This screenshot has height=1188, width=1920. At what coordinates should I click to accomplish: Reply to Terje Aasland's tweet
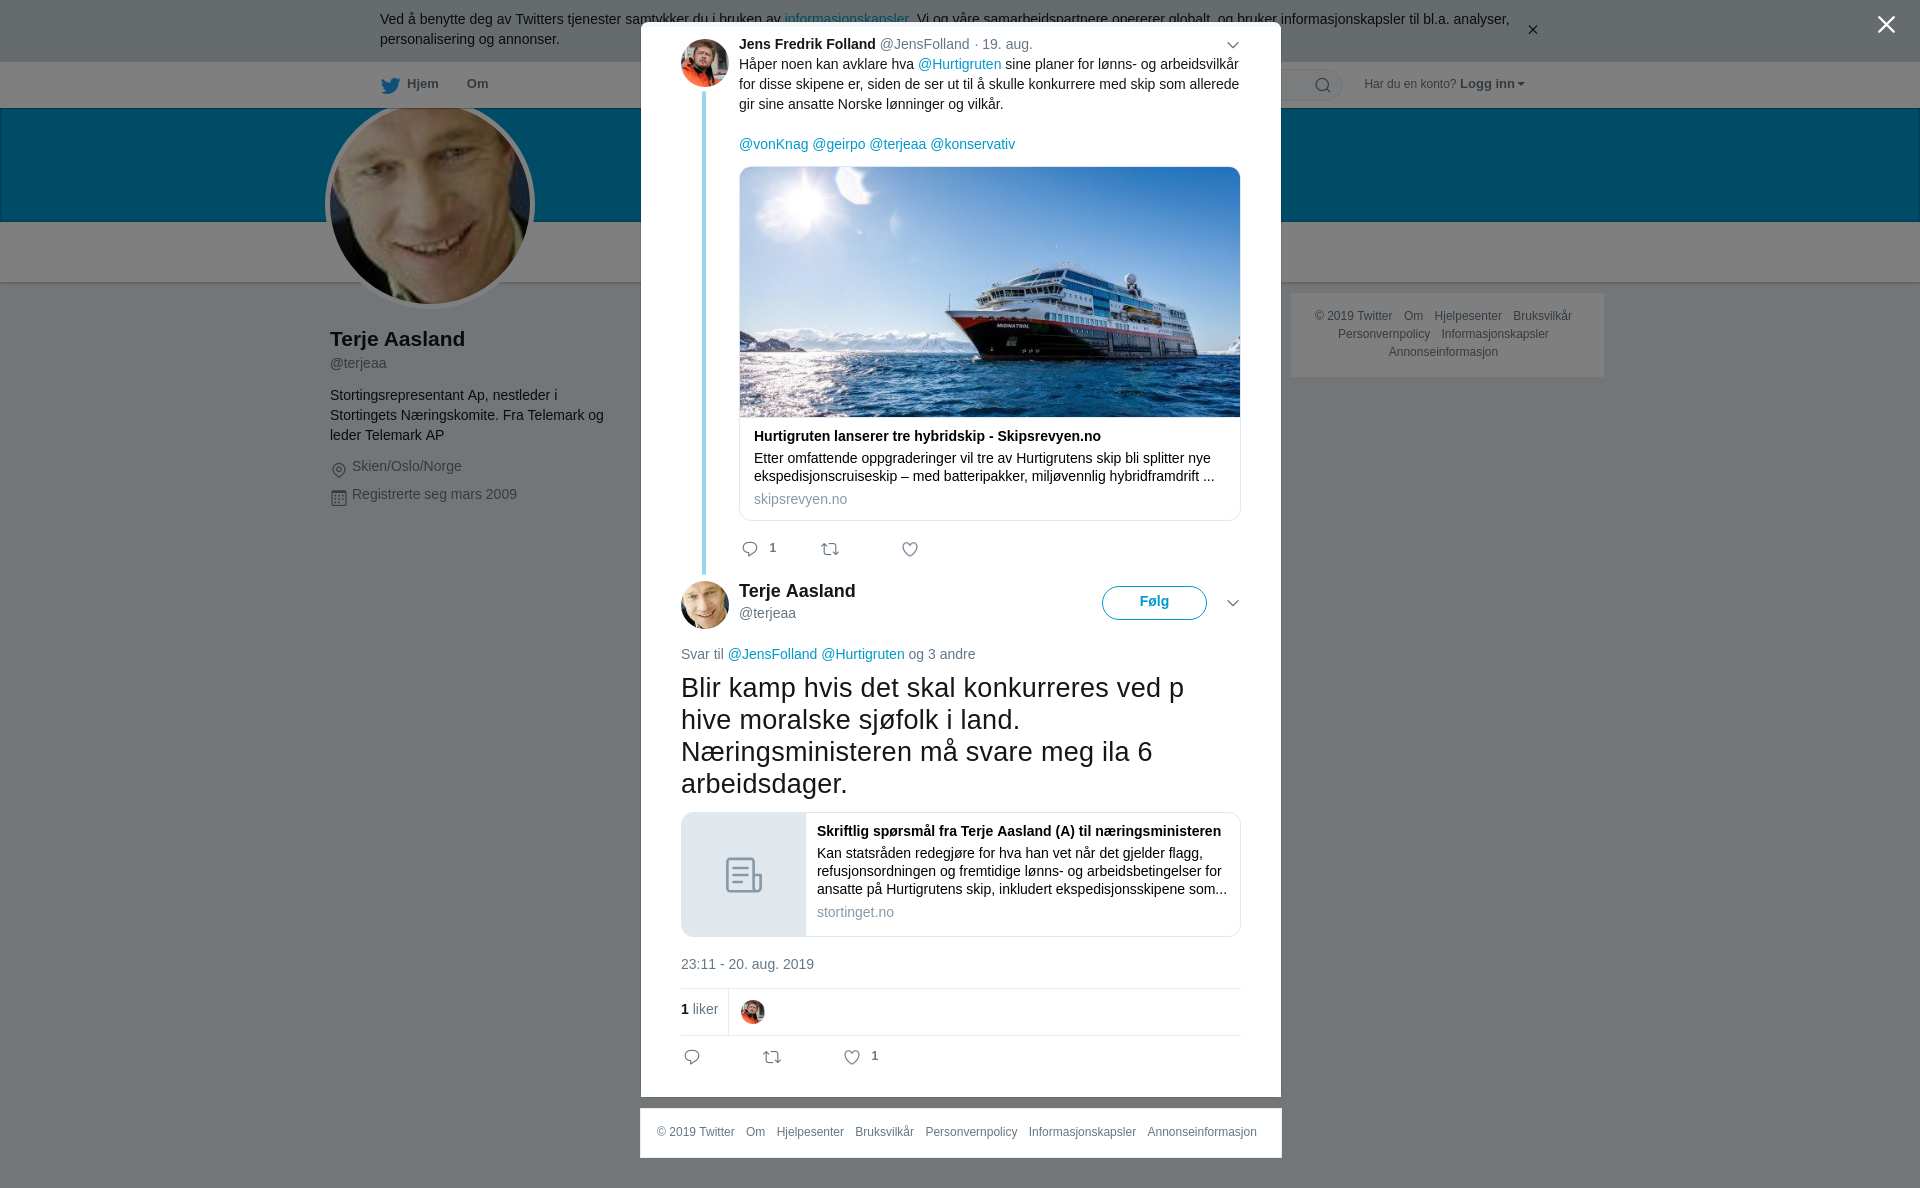point(692,1057)
